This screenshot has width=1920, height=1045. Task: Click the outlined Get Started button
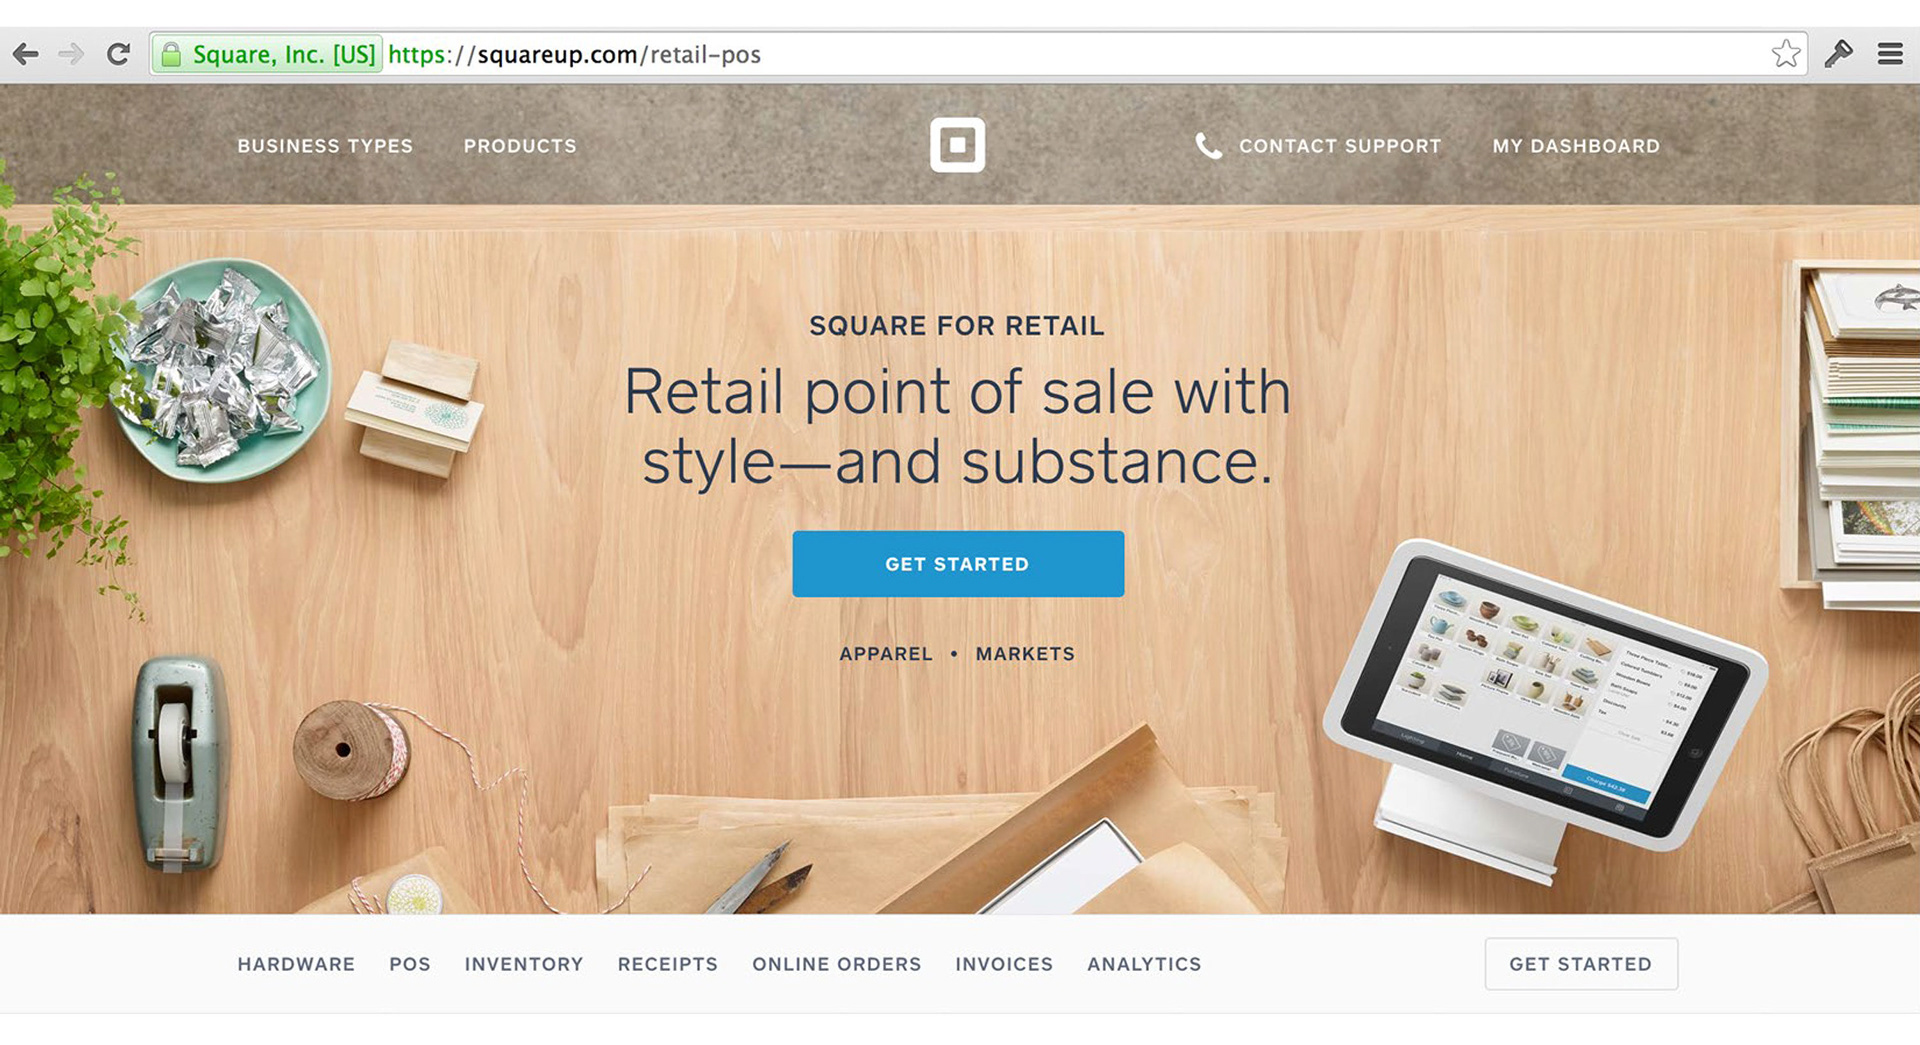(x=1581, y=964)
